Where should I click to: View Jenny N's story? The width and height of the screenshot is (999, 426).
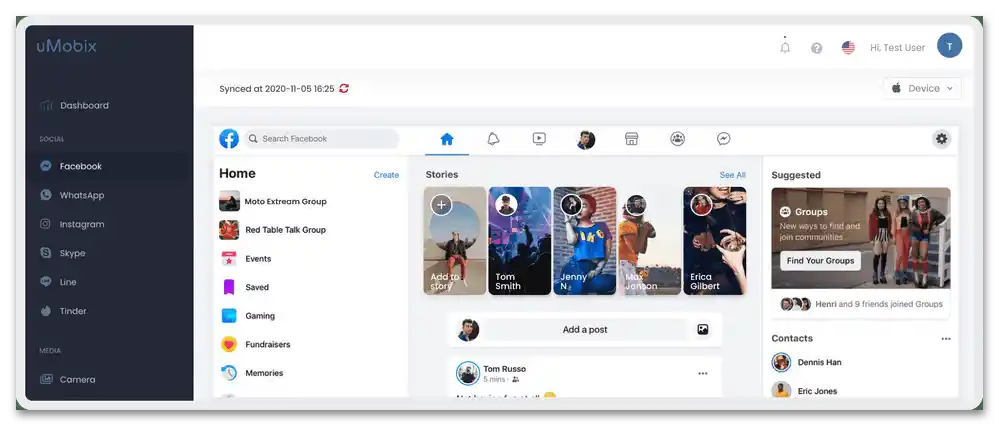point(585,241)
